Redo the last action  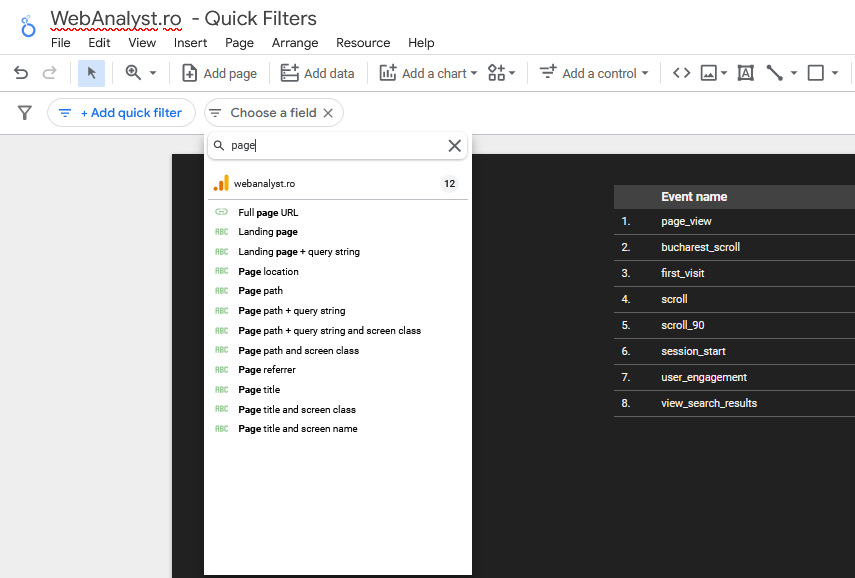[x=50, y=73]
